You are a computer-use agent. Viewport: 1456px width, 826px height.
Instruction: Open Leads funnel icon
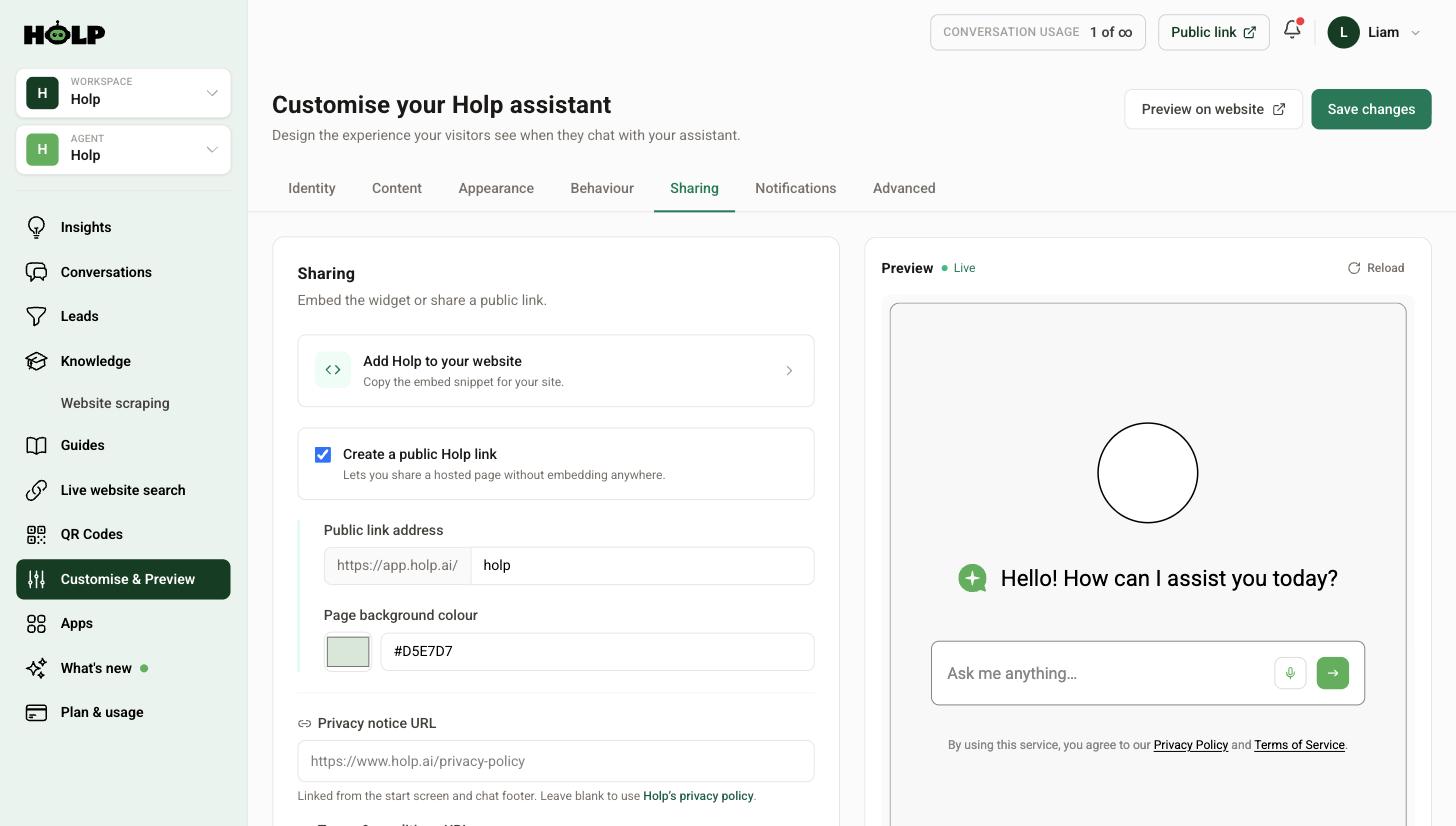36,316
